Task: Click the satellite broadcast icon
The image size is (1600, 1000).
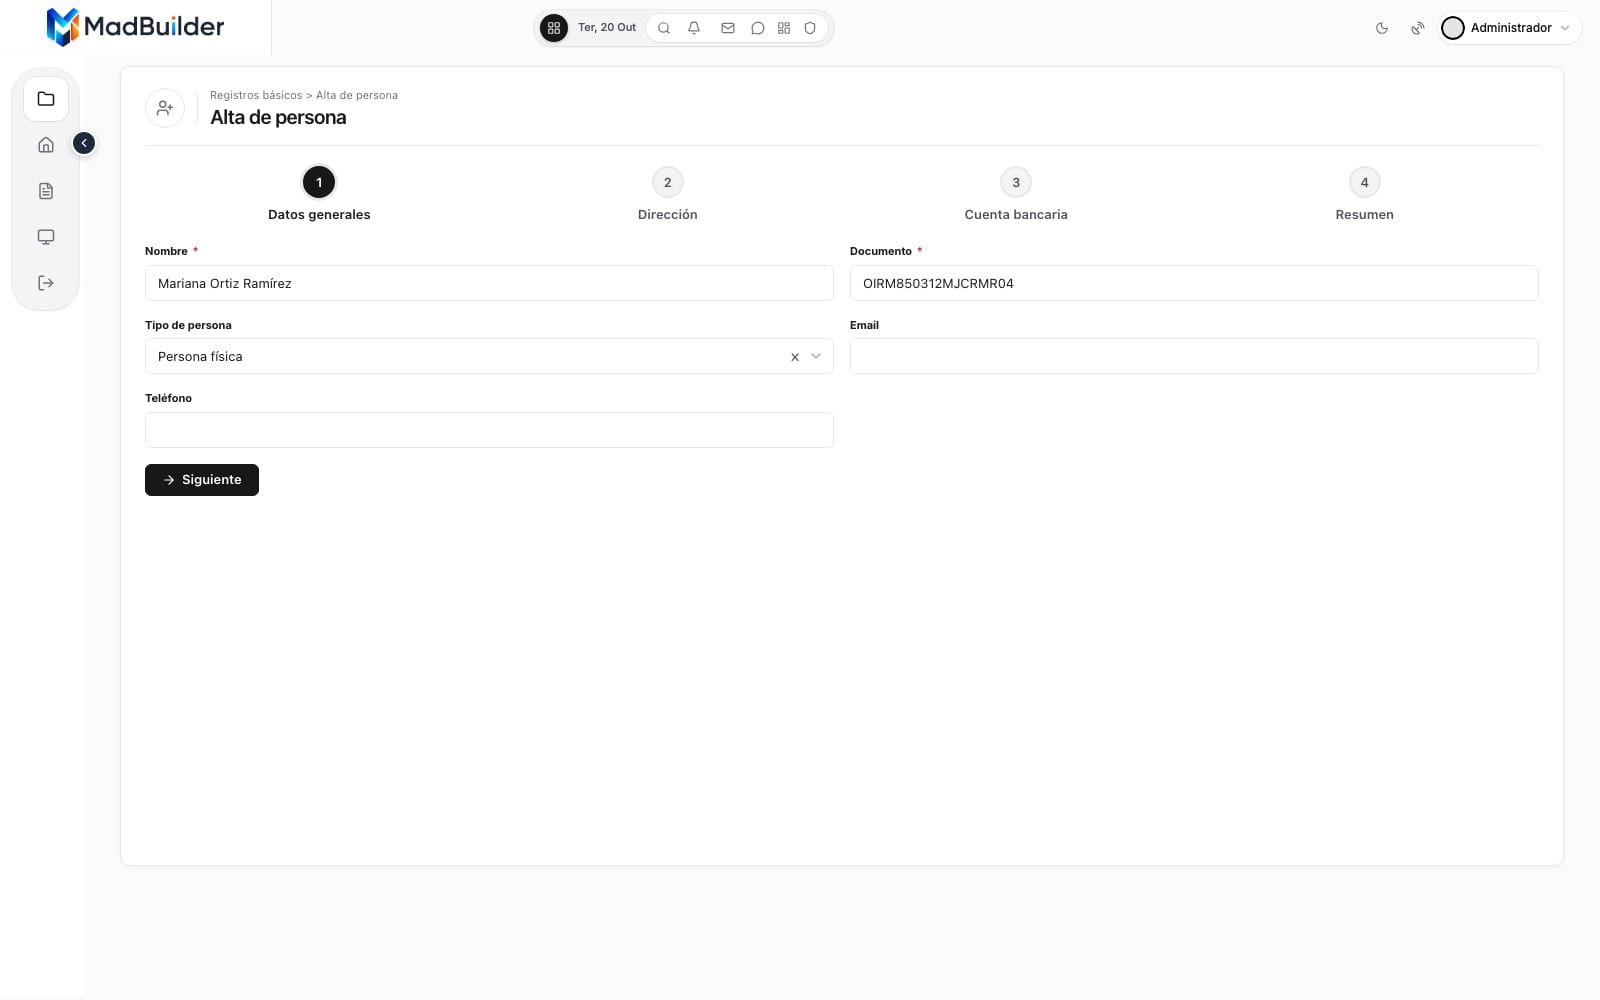Action: [x=1417, y=28]
